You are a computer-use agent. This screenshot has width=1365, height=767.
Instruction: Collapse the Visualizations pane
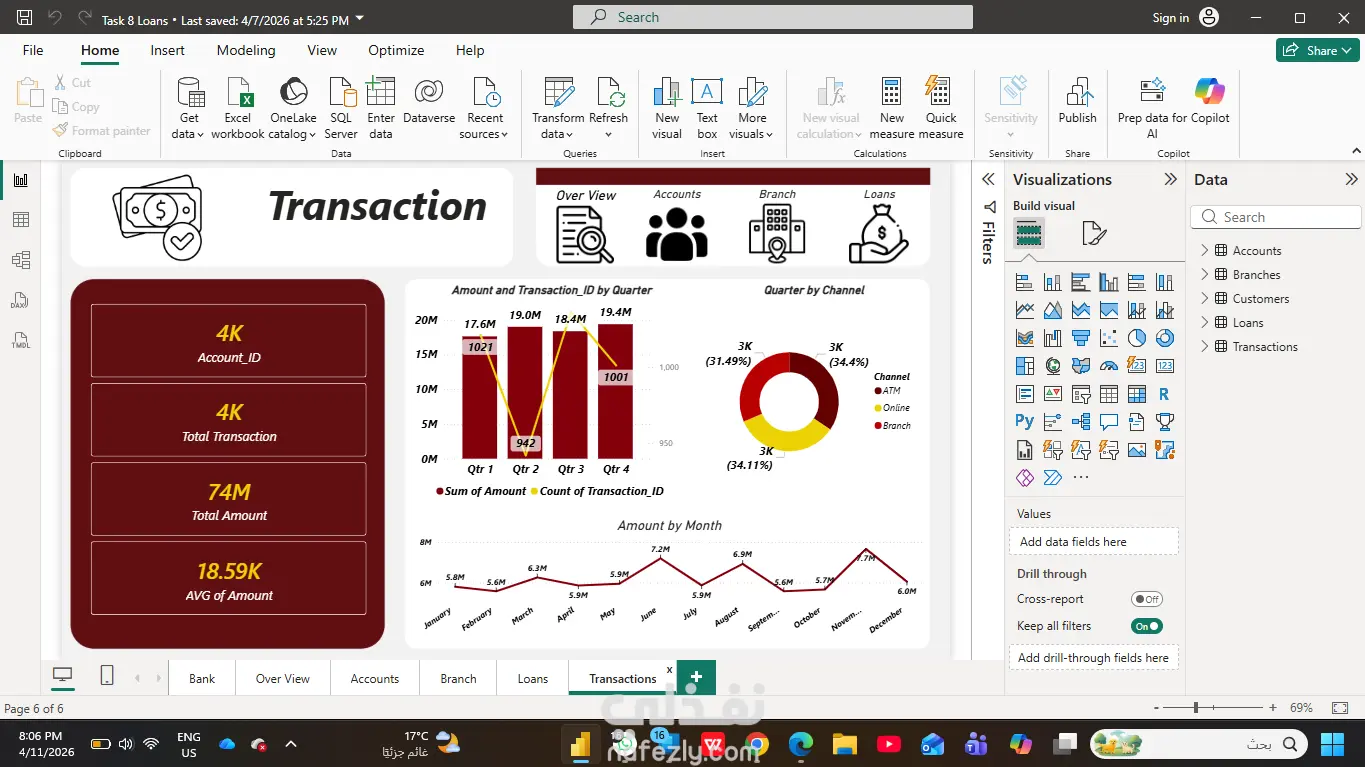pyautogui.click(x=1170, y=180)
